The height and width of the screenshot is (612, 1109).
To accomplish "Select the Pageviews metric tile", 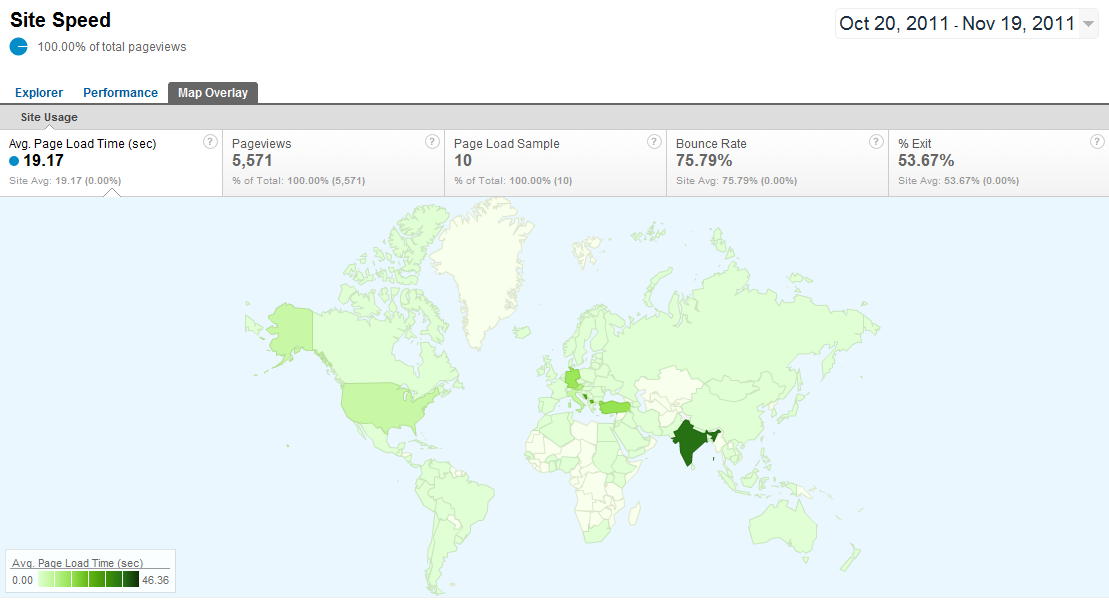I will click(262, 144).
